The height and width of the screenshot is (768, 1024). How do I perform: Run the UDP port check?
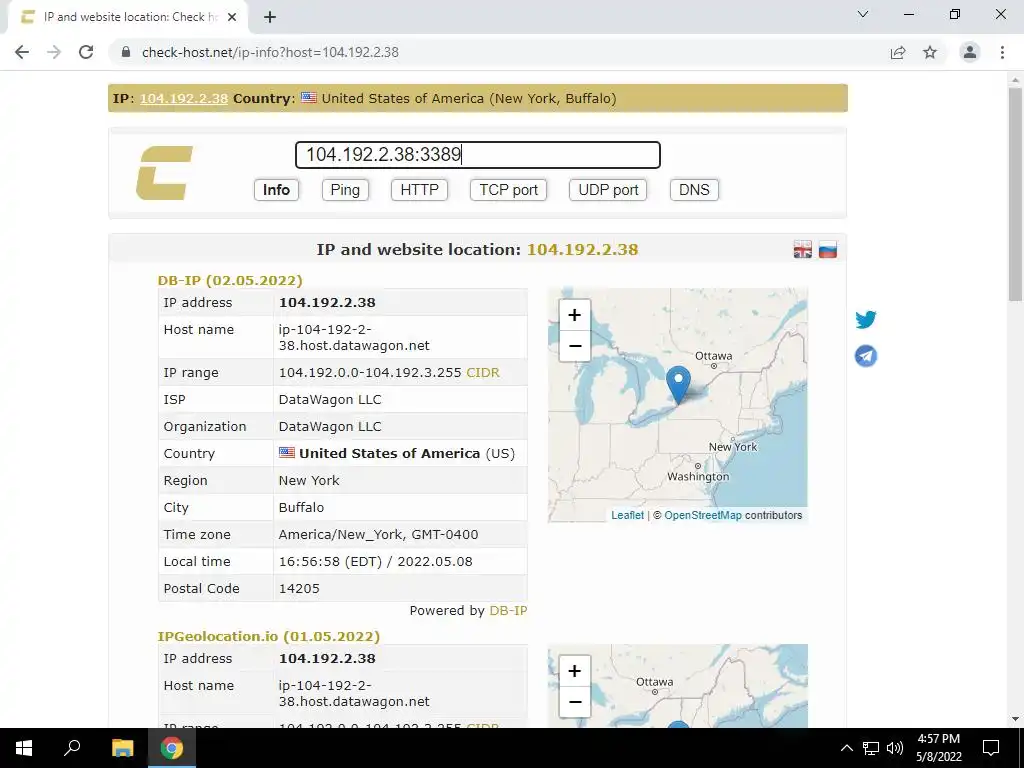coord(608,190)
